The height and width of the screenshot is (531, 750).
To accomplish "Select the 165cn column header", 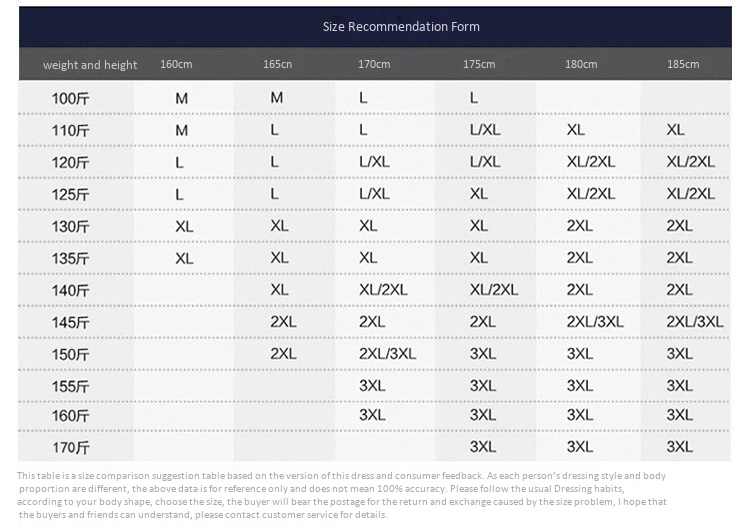I will coord(277,64).
